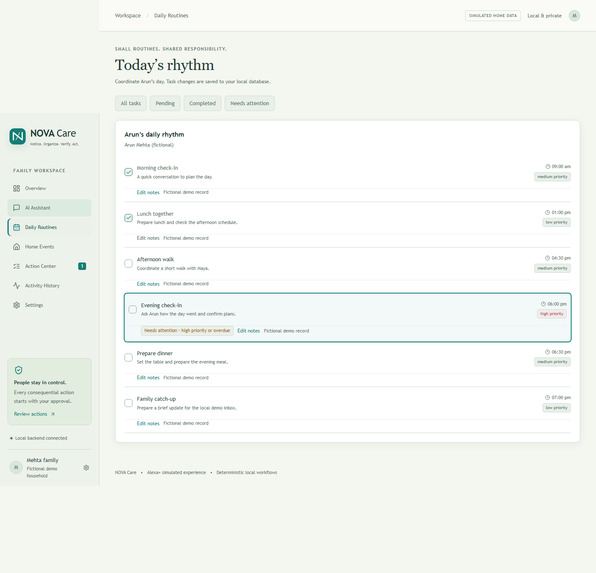Open the AI Assistant page
The image size is (596, 573).
49,208
